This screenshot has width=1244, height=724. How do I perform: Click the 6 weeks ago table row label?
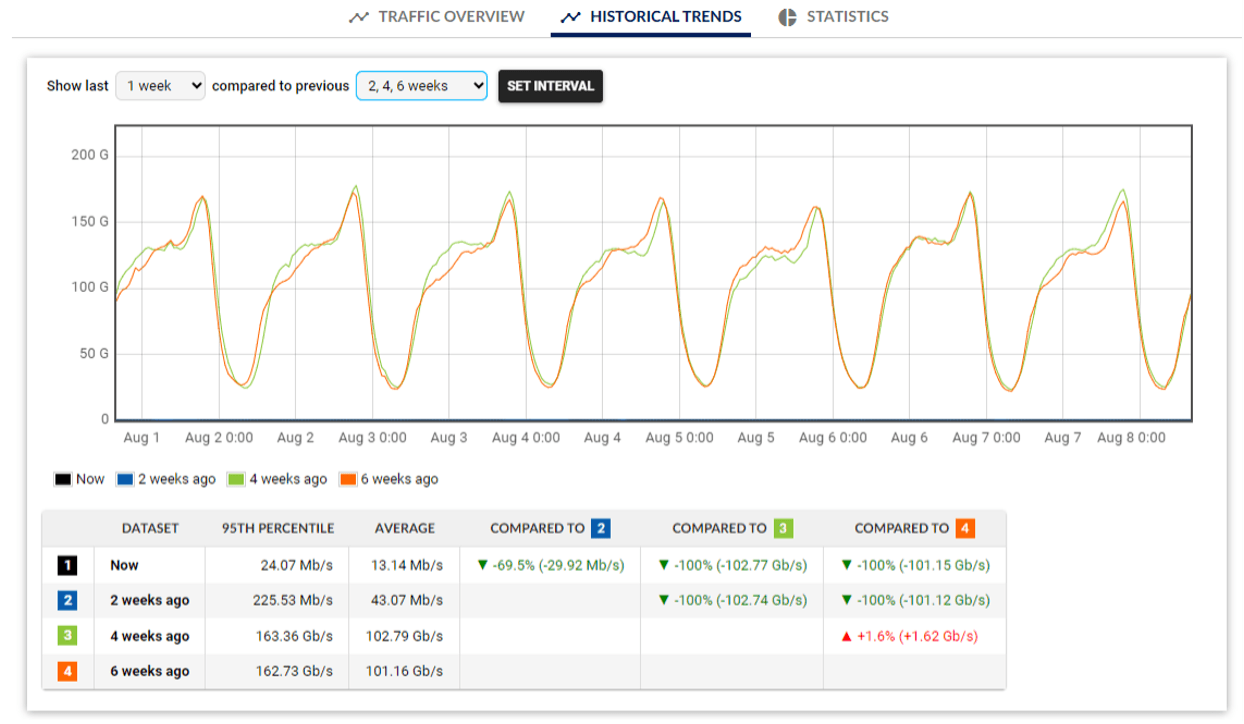(x=149, y=671)
